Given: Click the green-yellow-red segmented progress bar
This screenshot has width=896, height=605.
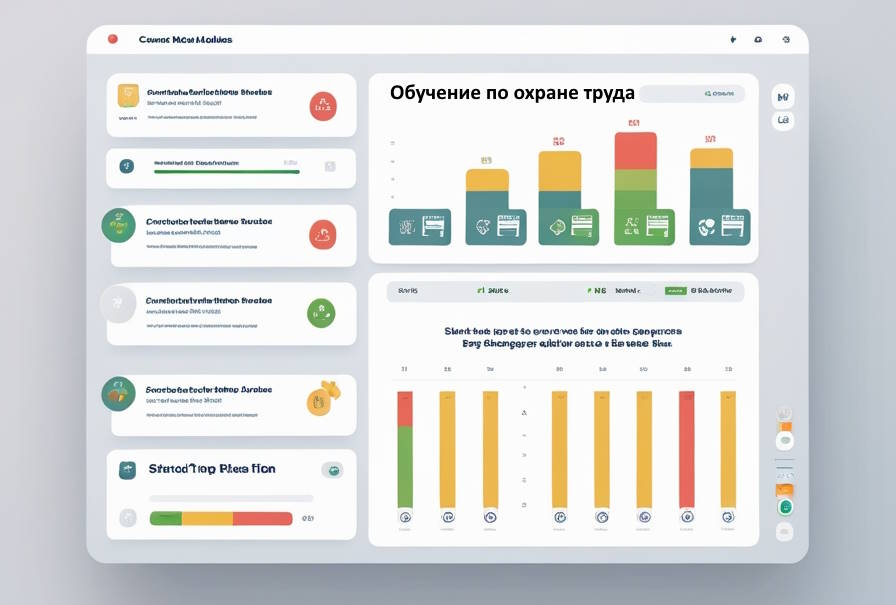Looking at the screenshot, I should pyautogui.click(x=221, y=518).
